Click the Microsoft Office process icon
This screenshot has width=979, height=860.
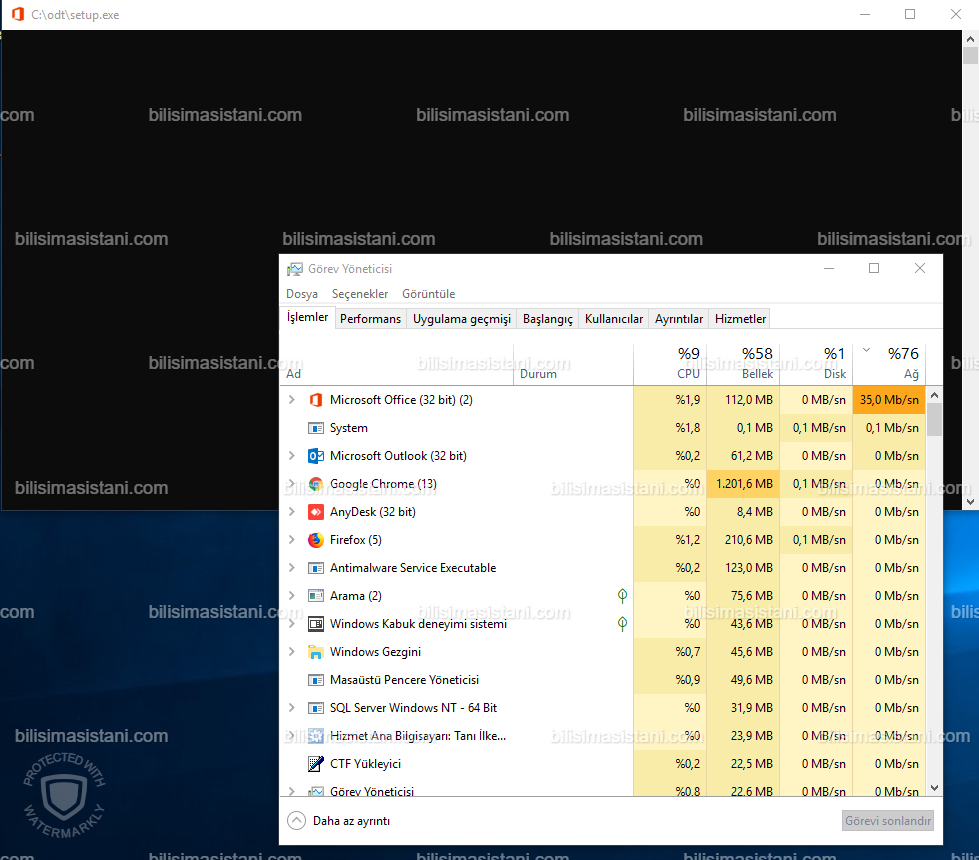316,400
